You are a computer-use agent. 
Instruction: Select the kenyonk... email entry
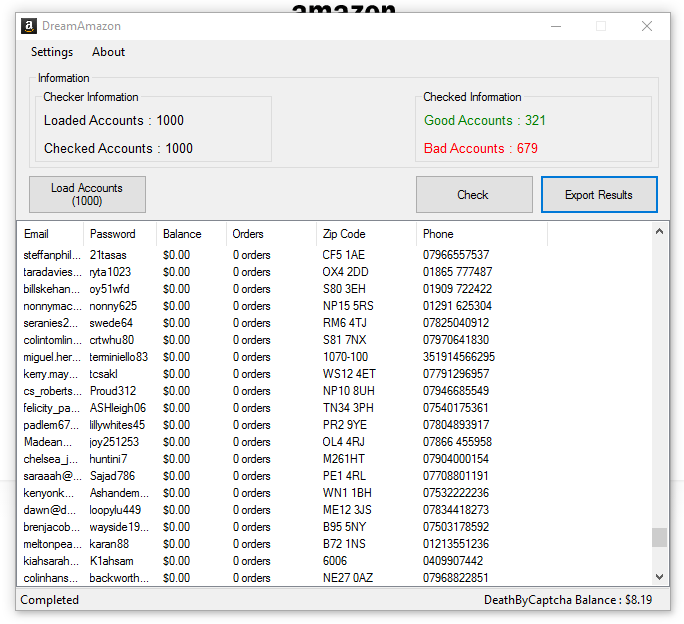48,493
